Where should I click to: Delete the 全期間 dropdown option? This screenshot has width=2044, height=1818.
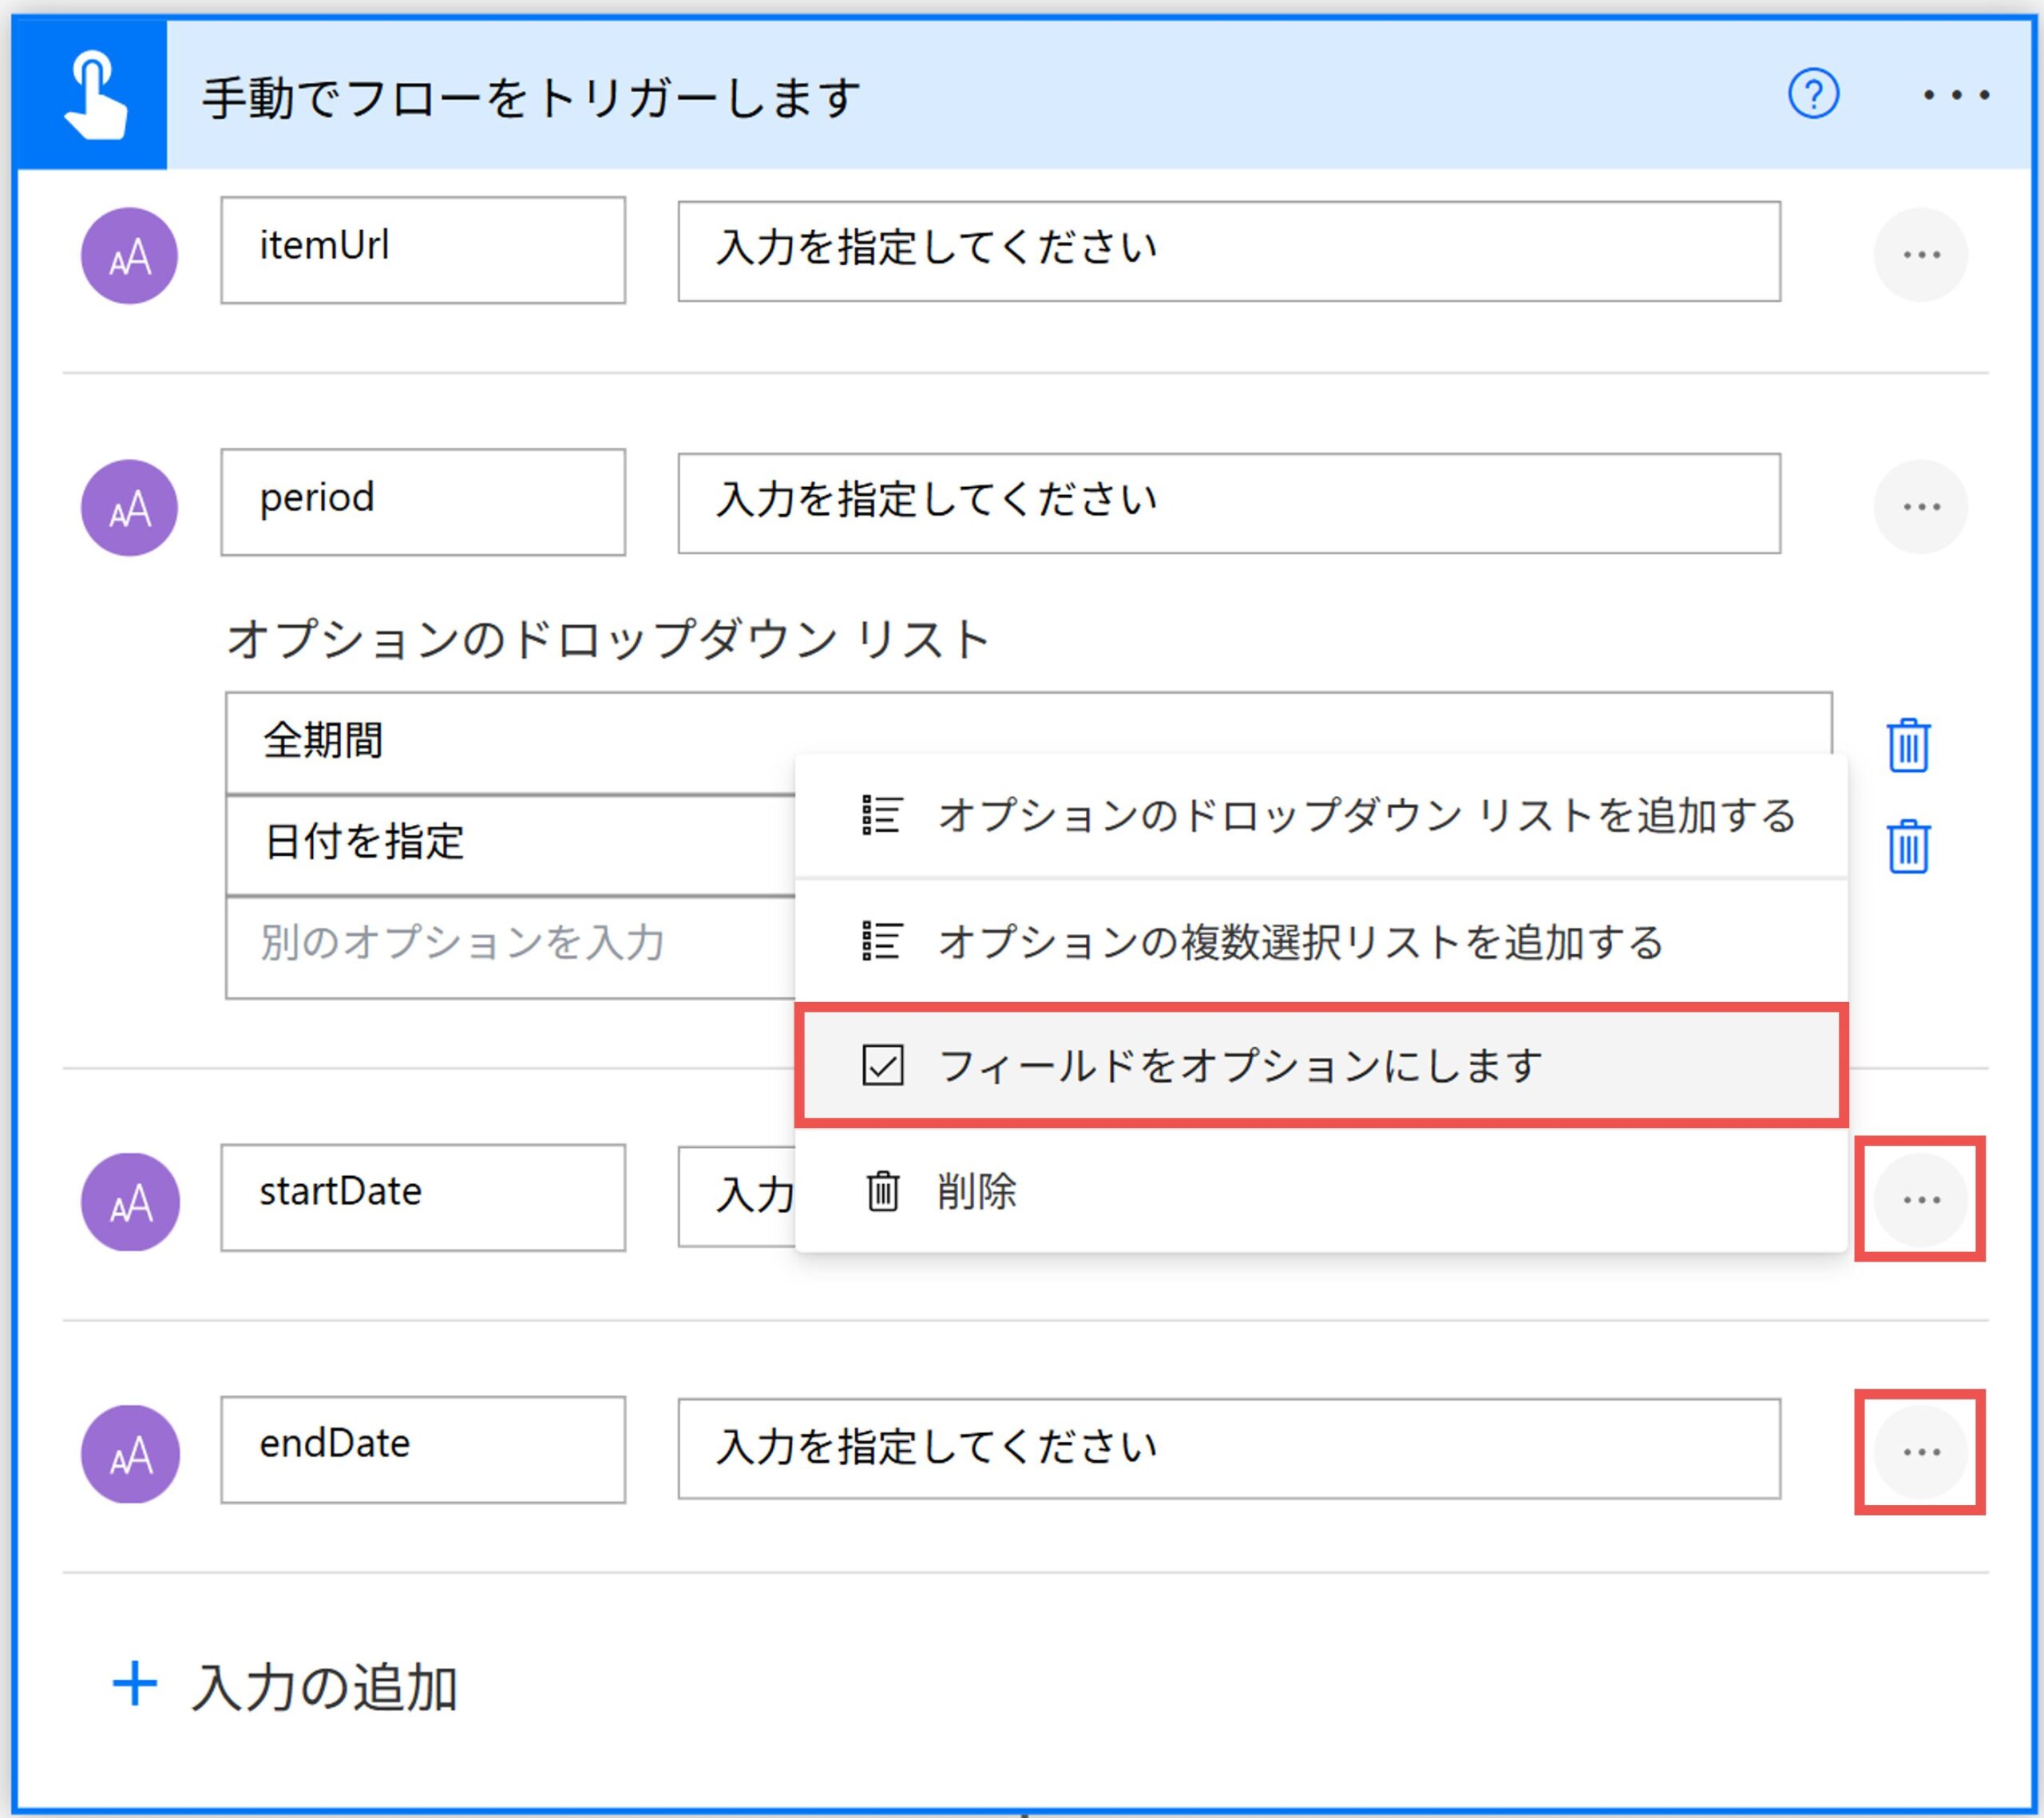[x=1908, y=745]
